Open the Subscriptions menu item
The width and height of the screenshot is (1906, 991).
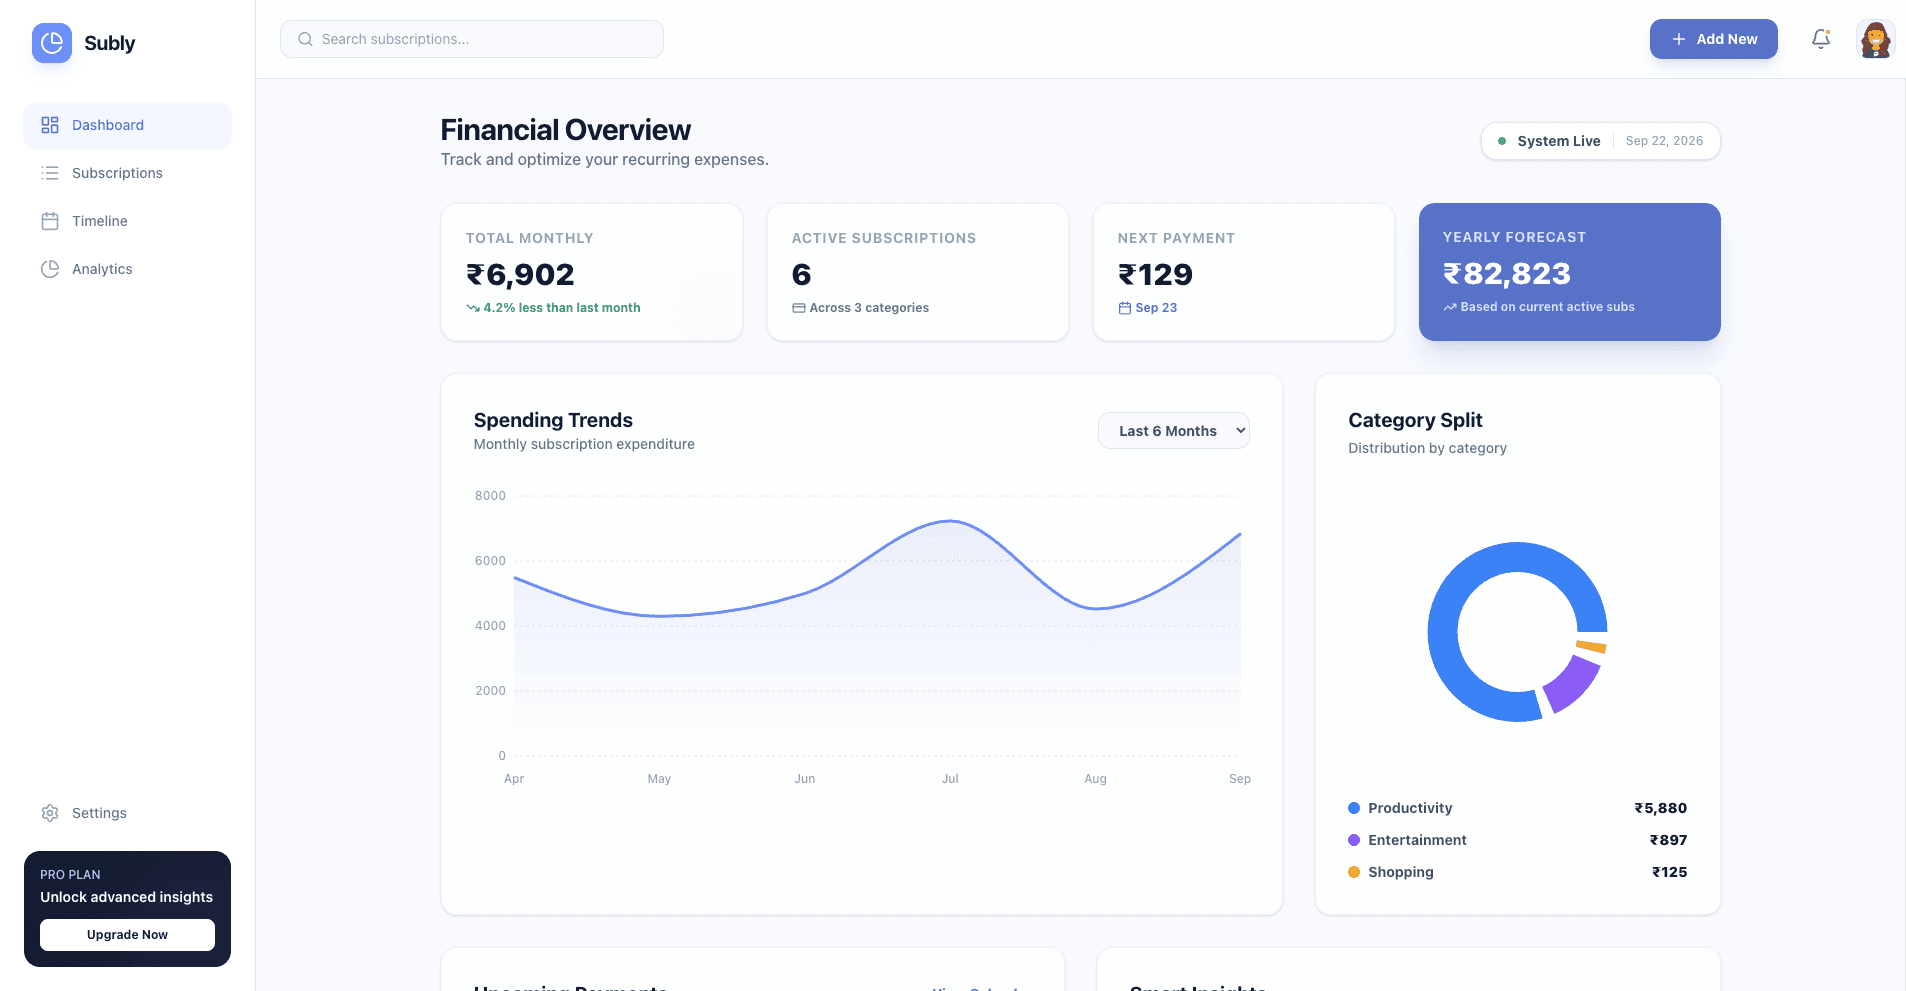[x=127, y=173]
